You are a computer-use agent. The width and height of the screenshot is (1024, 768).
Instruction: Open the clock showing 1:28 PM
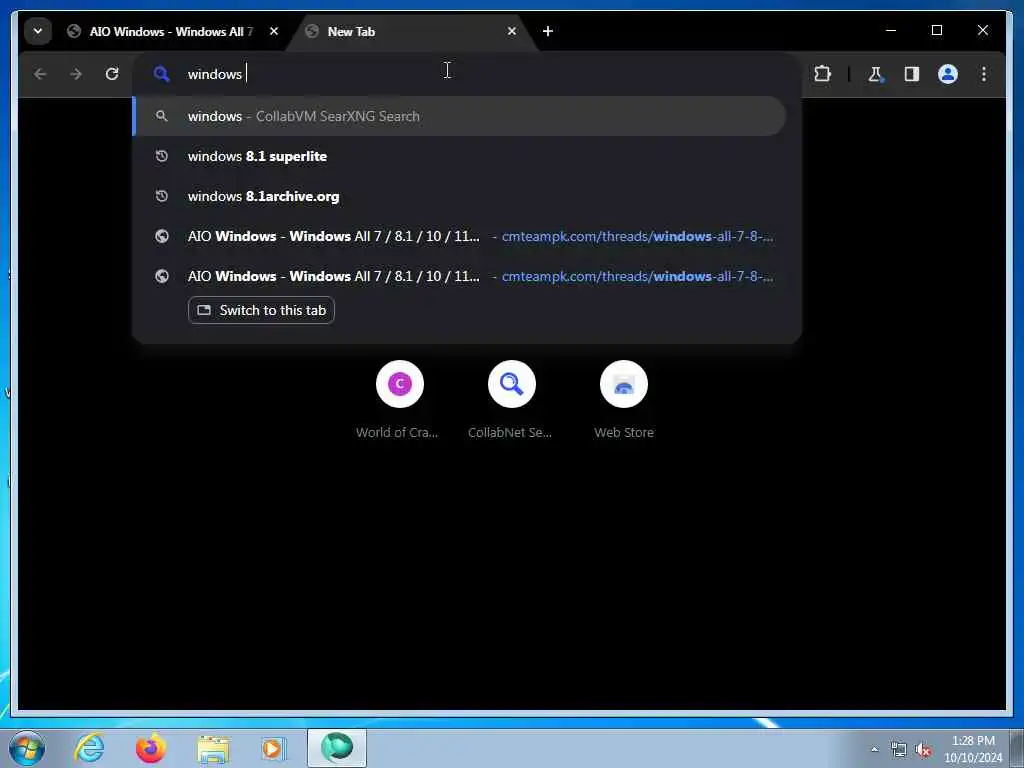(x=973, y=749)
